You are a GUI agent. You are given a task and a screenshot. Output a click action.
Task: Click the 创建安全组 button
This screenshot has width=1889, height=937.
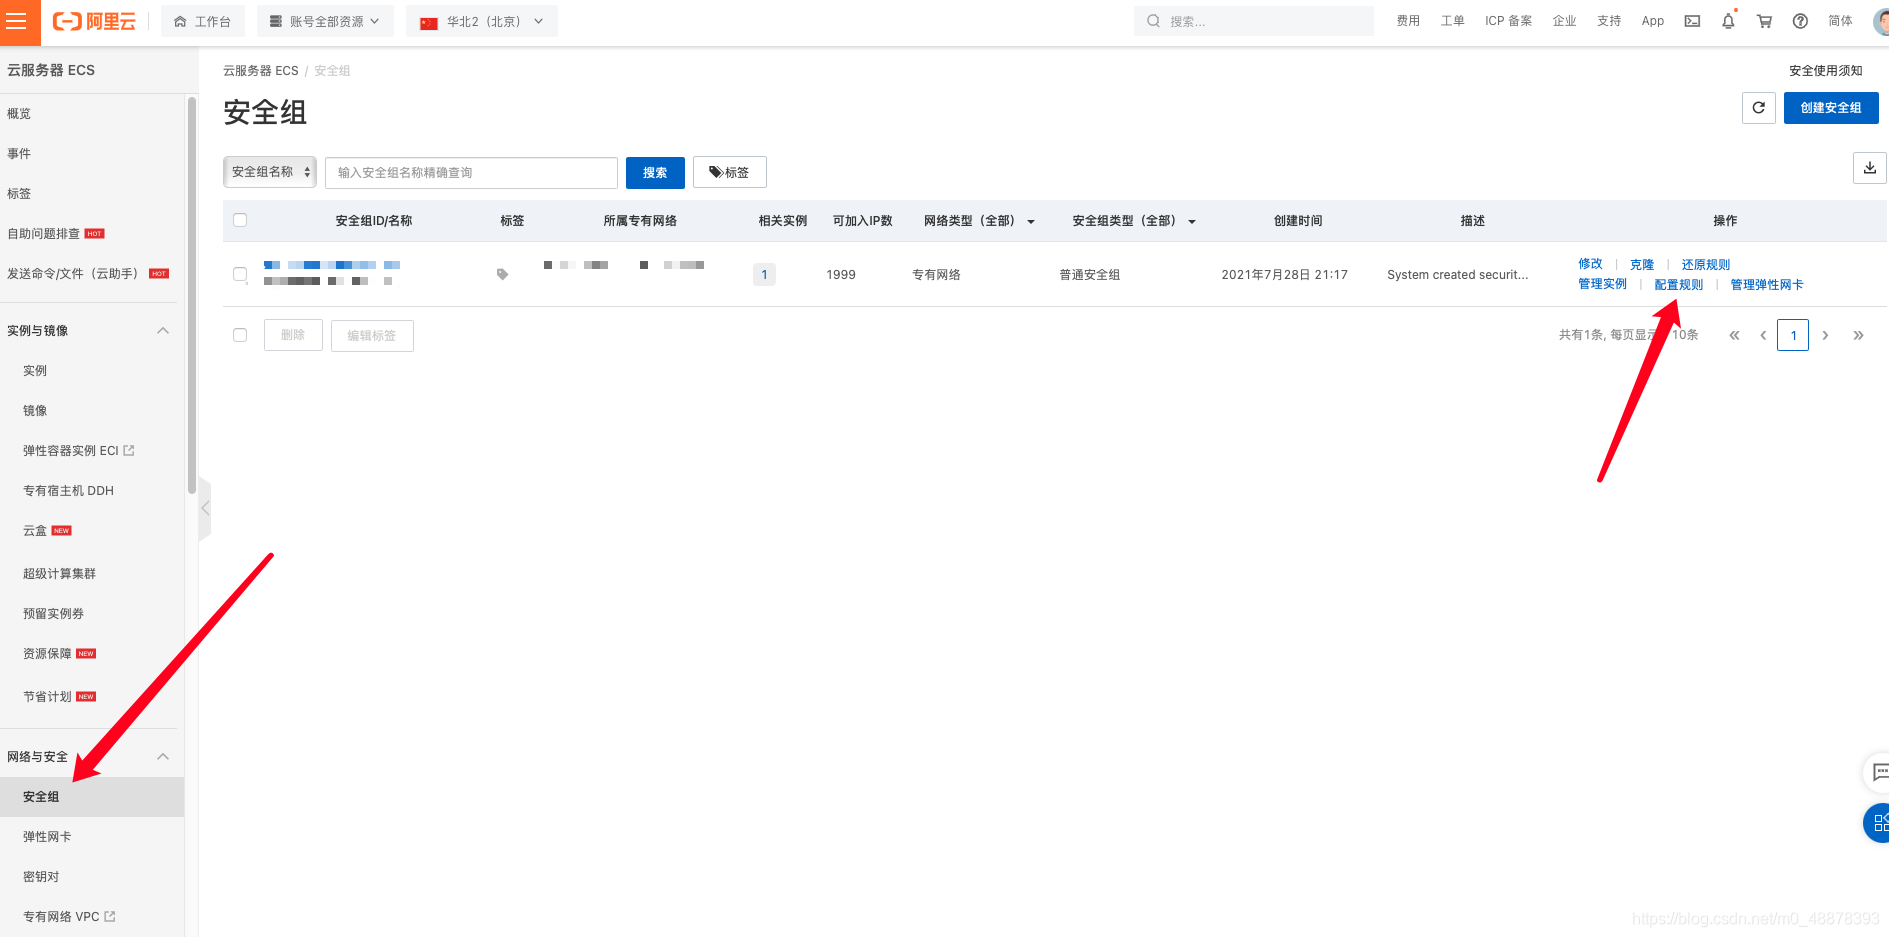click(1830, 107)
